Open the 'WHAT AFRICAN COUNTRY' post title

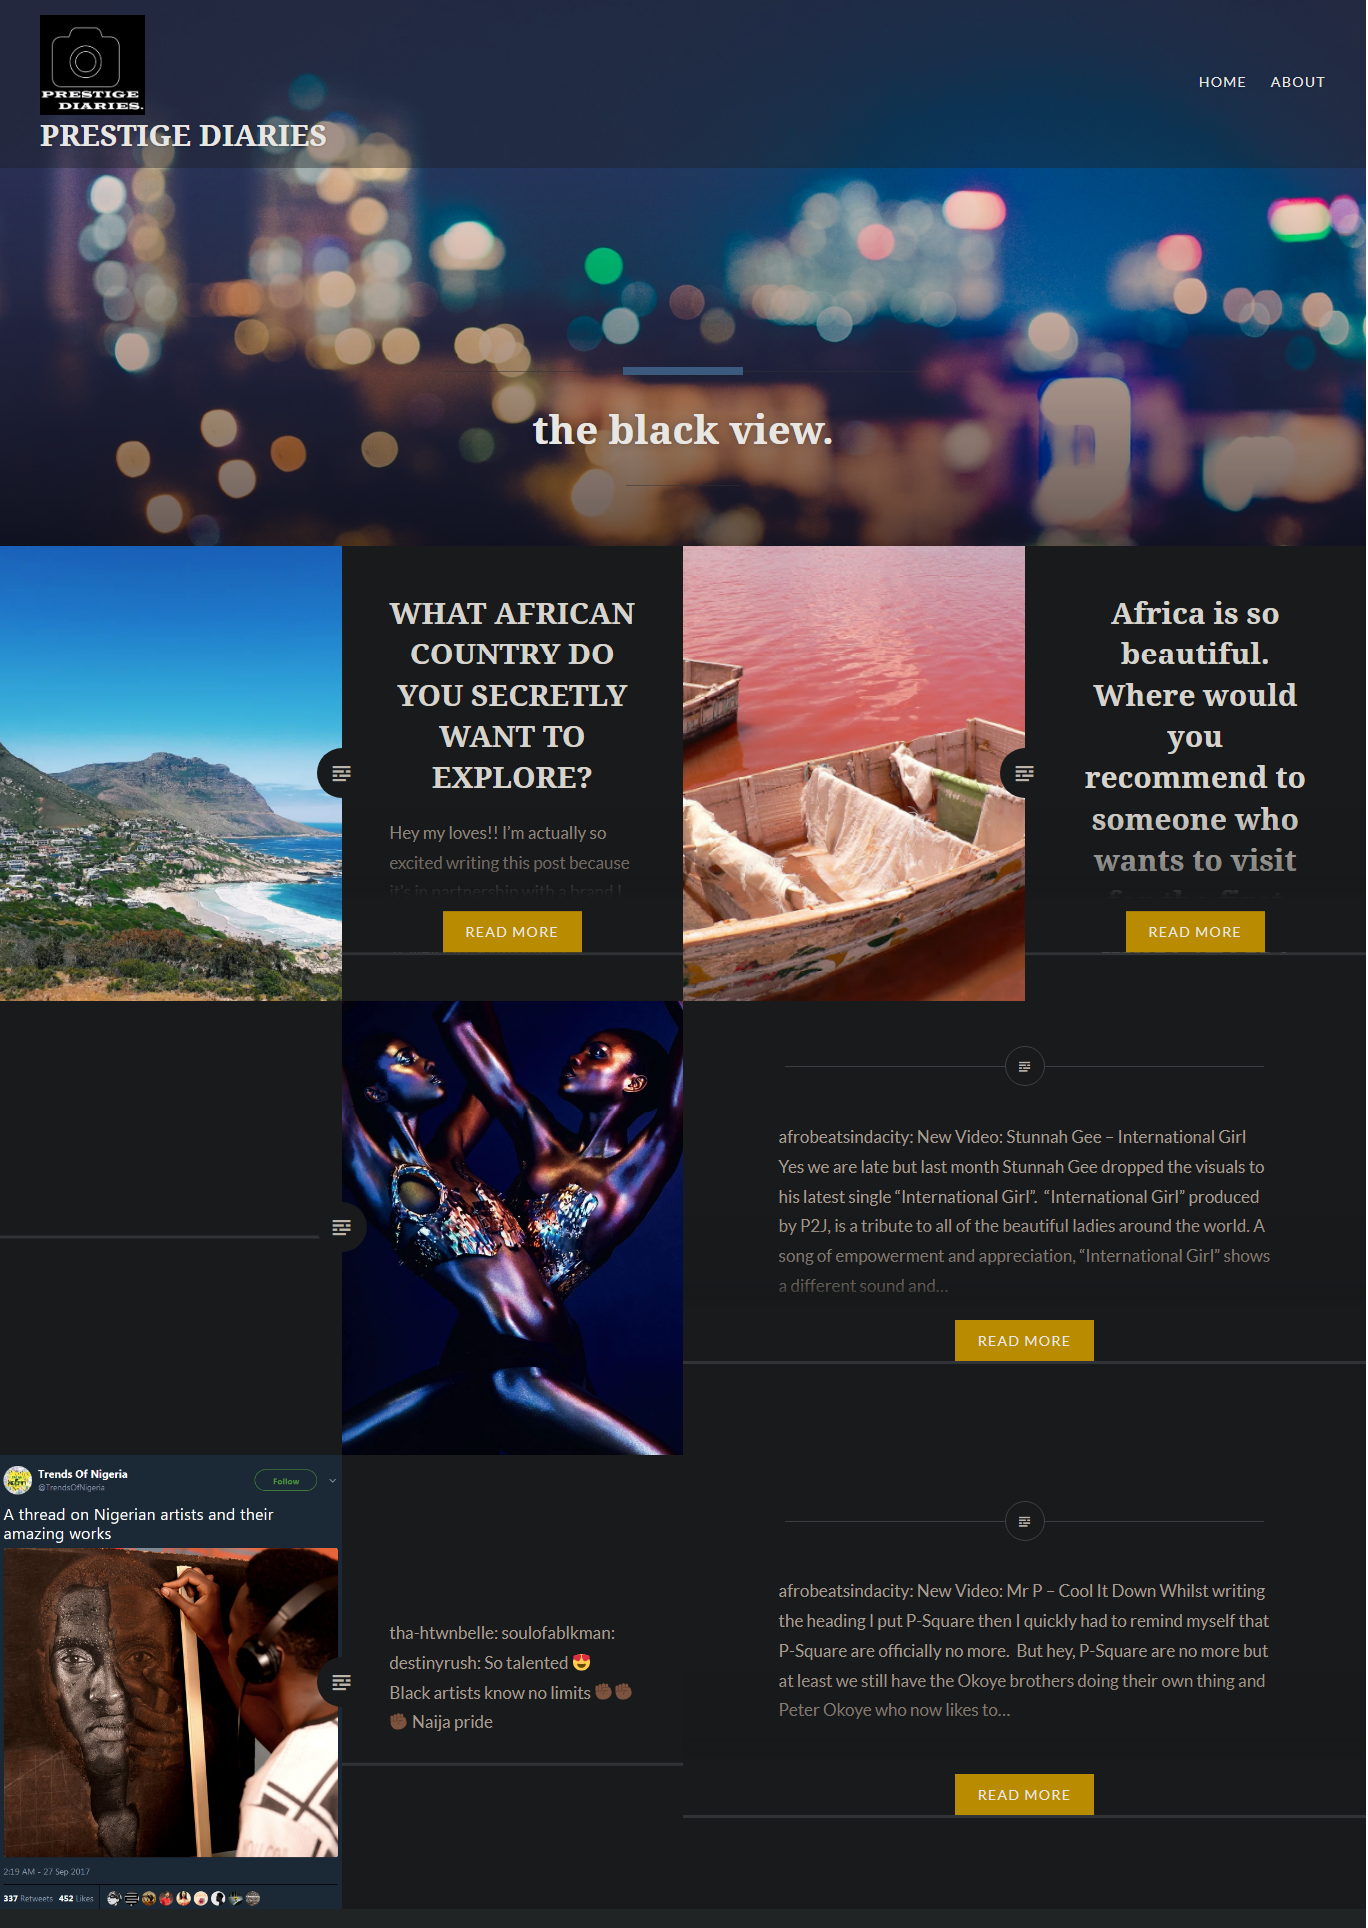point(512,695)
